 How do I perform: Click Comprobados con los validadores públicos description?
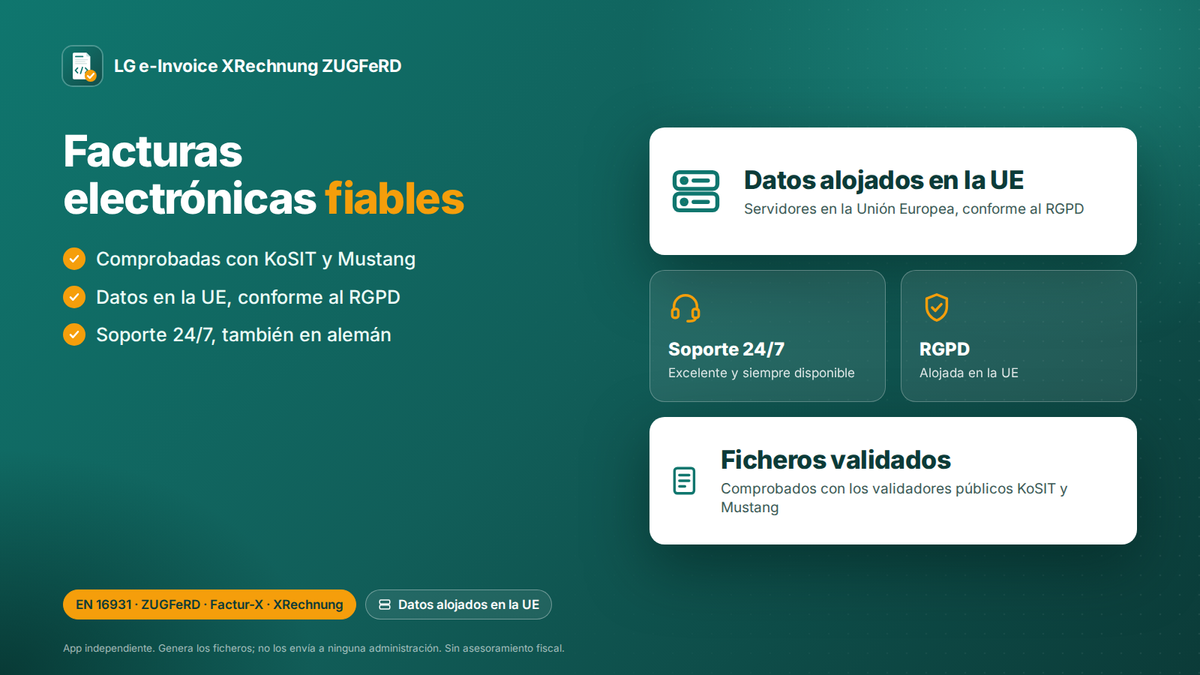[895, 498]
